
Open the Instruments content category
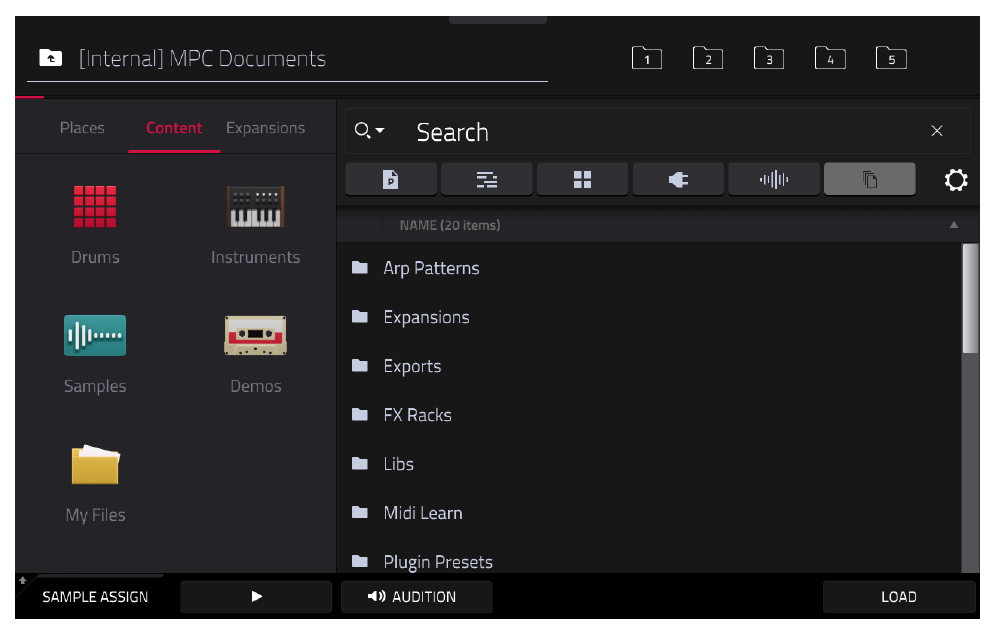(x=255, y=224)
